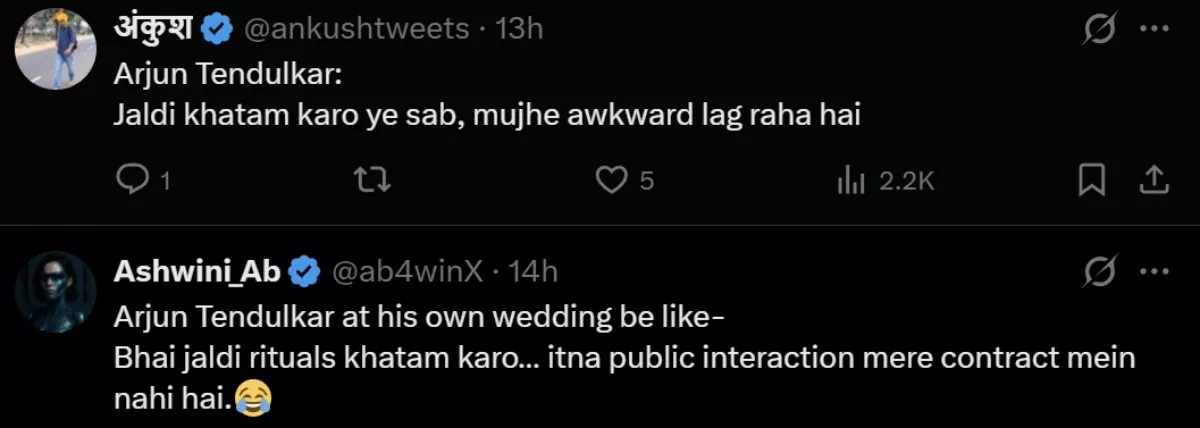Open the 13h timestamp permalink
This screenshot has width=1200, height=428.
point(519,30)
